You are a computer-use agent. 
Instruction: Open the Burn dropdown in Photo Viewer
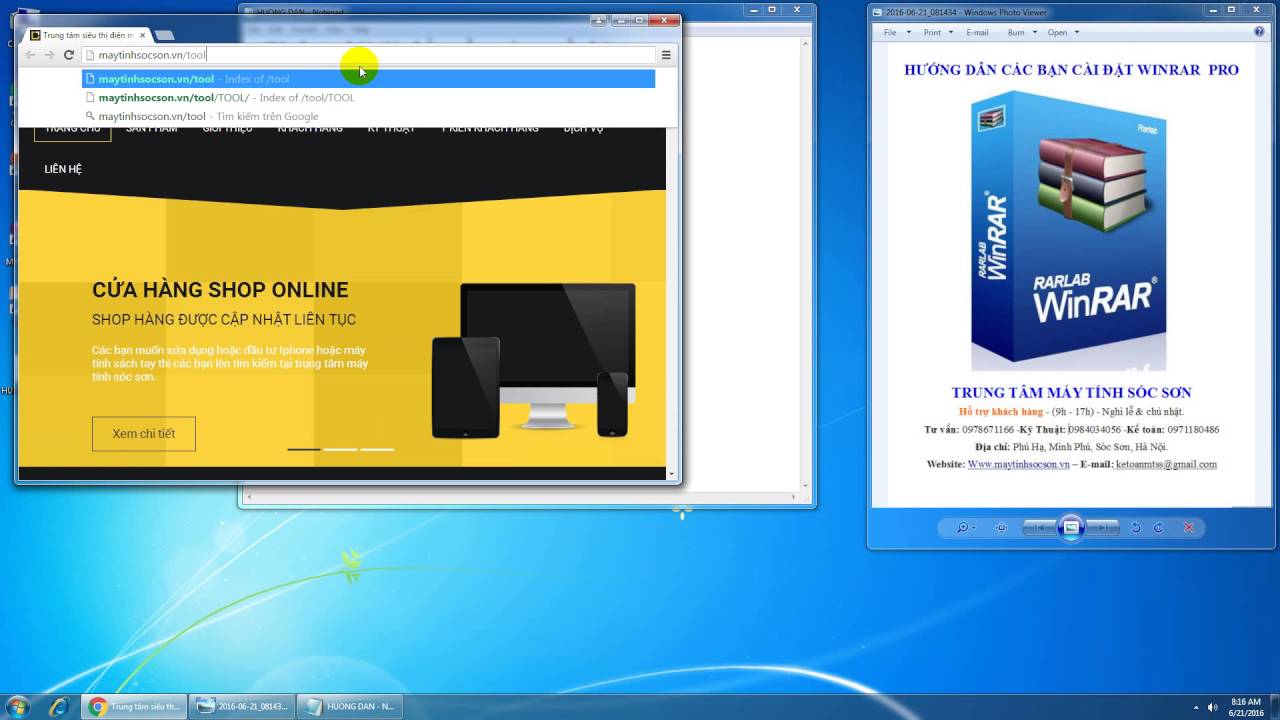[1020, 32]
